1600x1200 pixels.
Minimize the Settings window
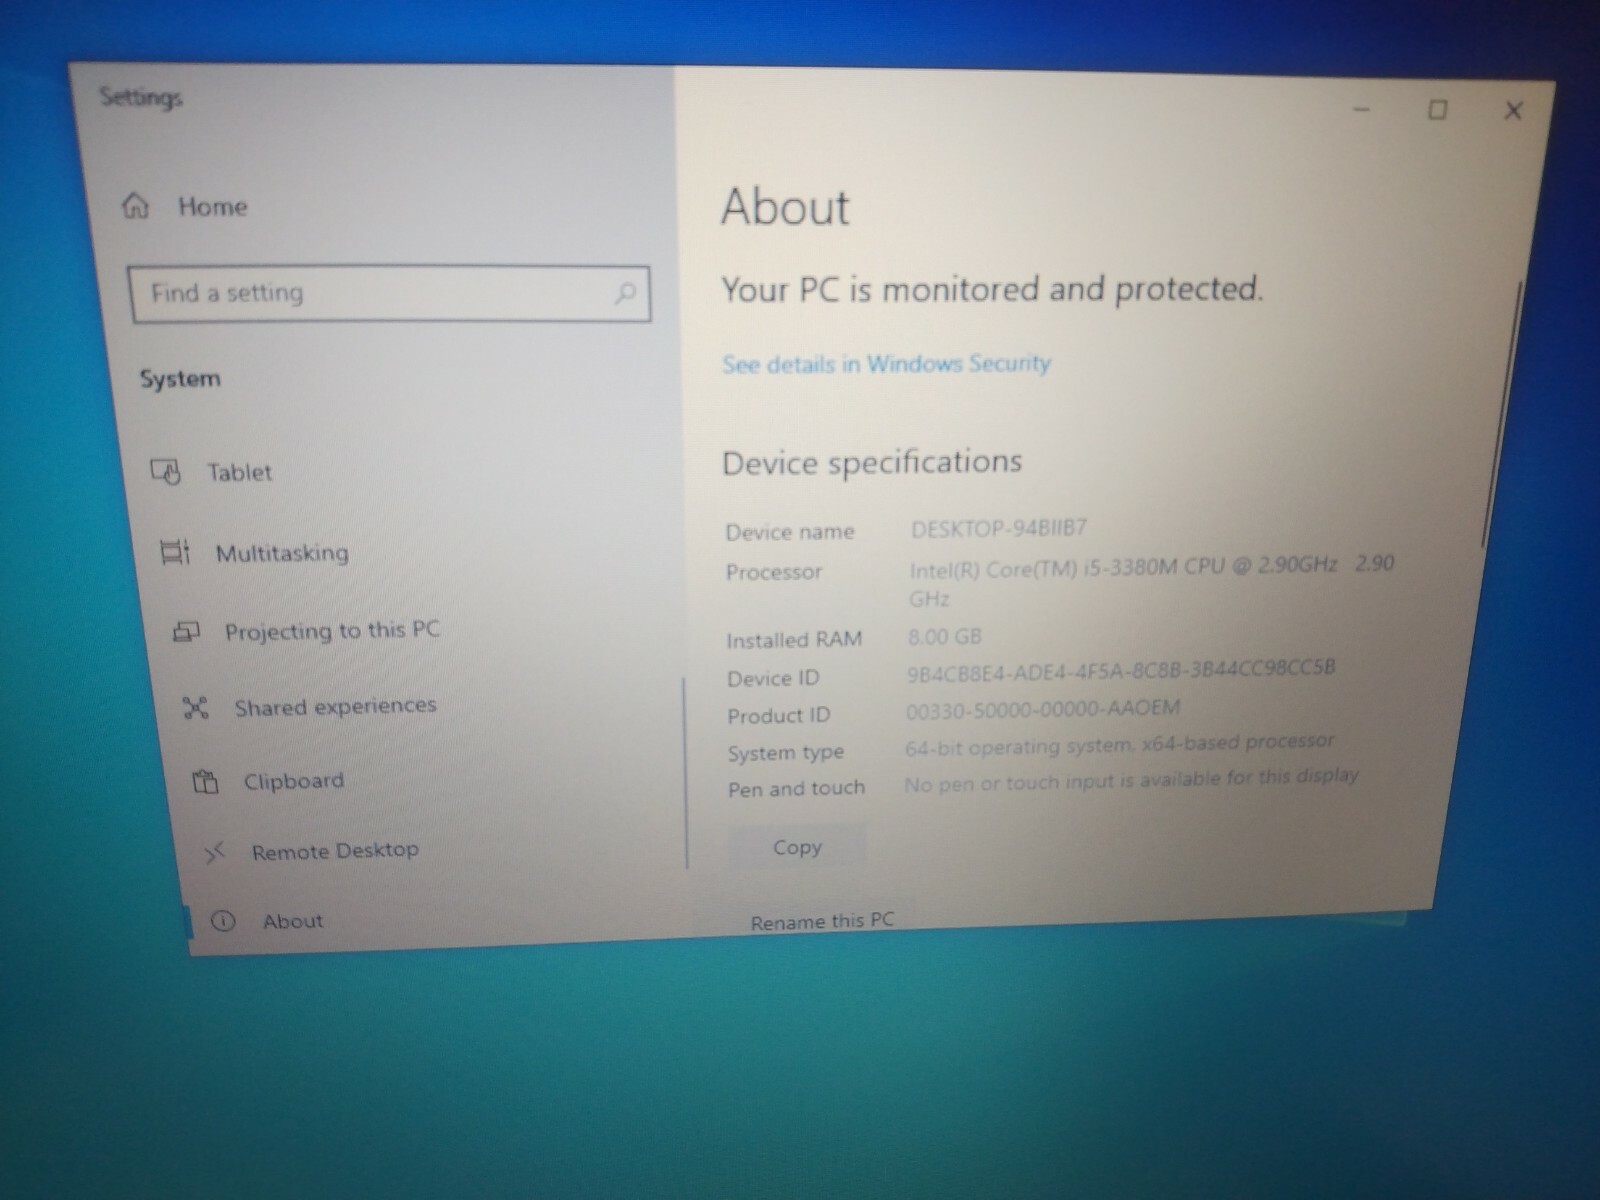pos(1361,108)
